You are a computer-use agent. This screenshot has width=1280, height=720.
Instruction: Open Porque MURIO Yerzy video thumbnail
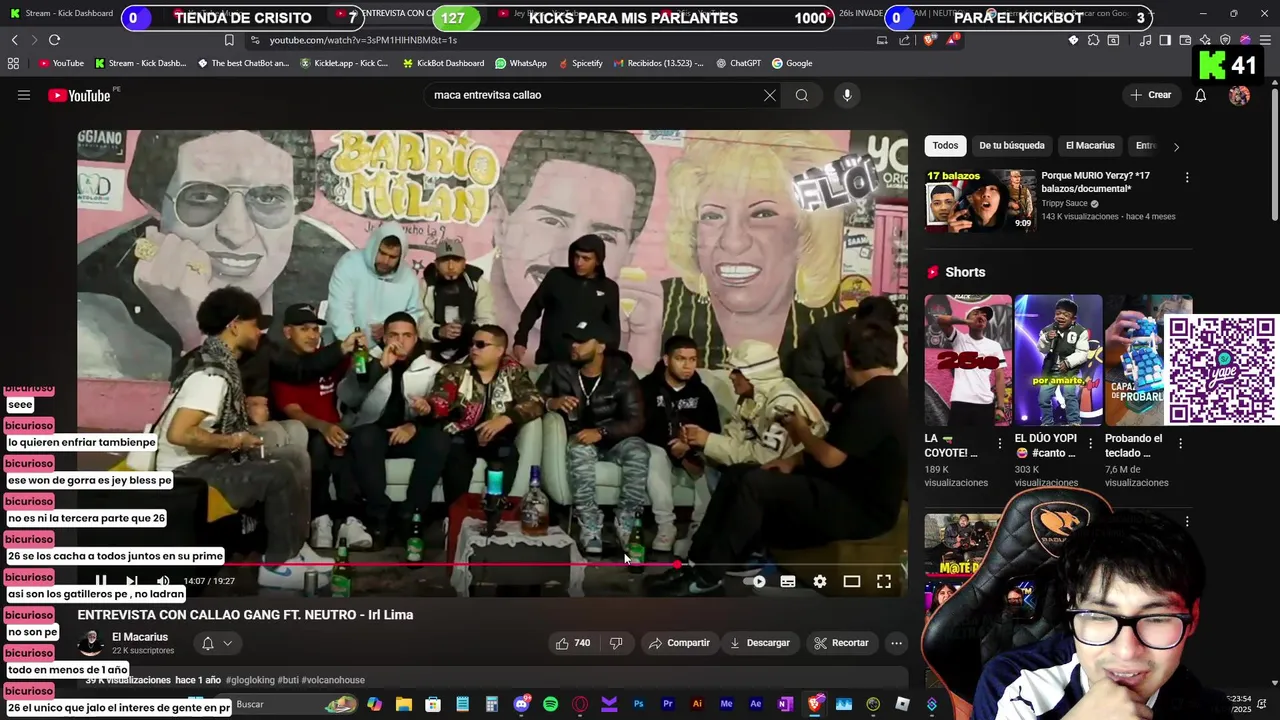(x=980, y=200)
